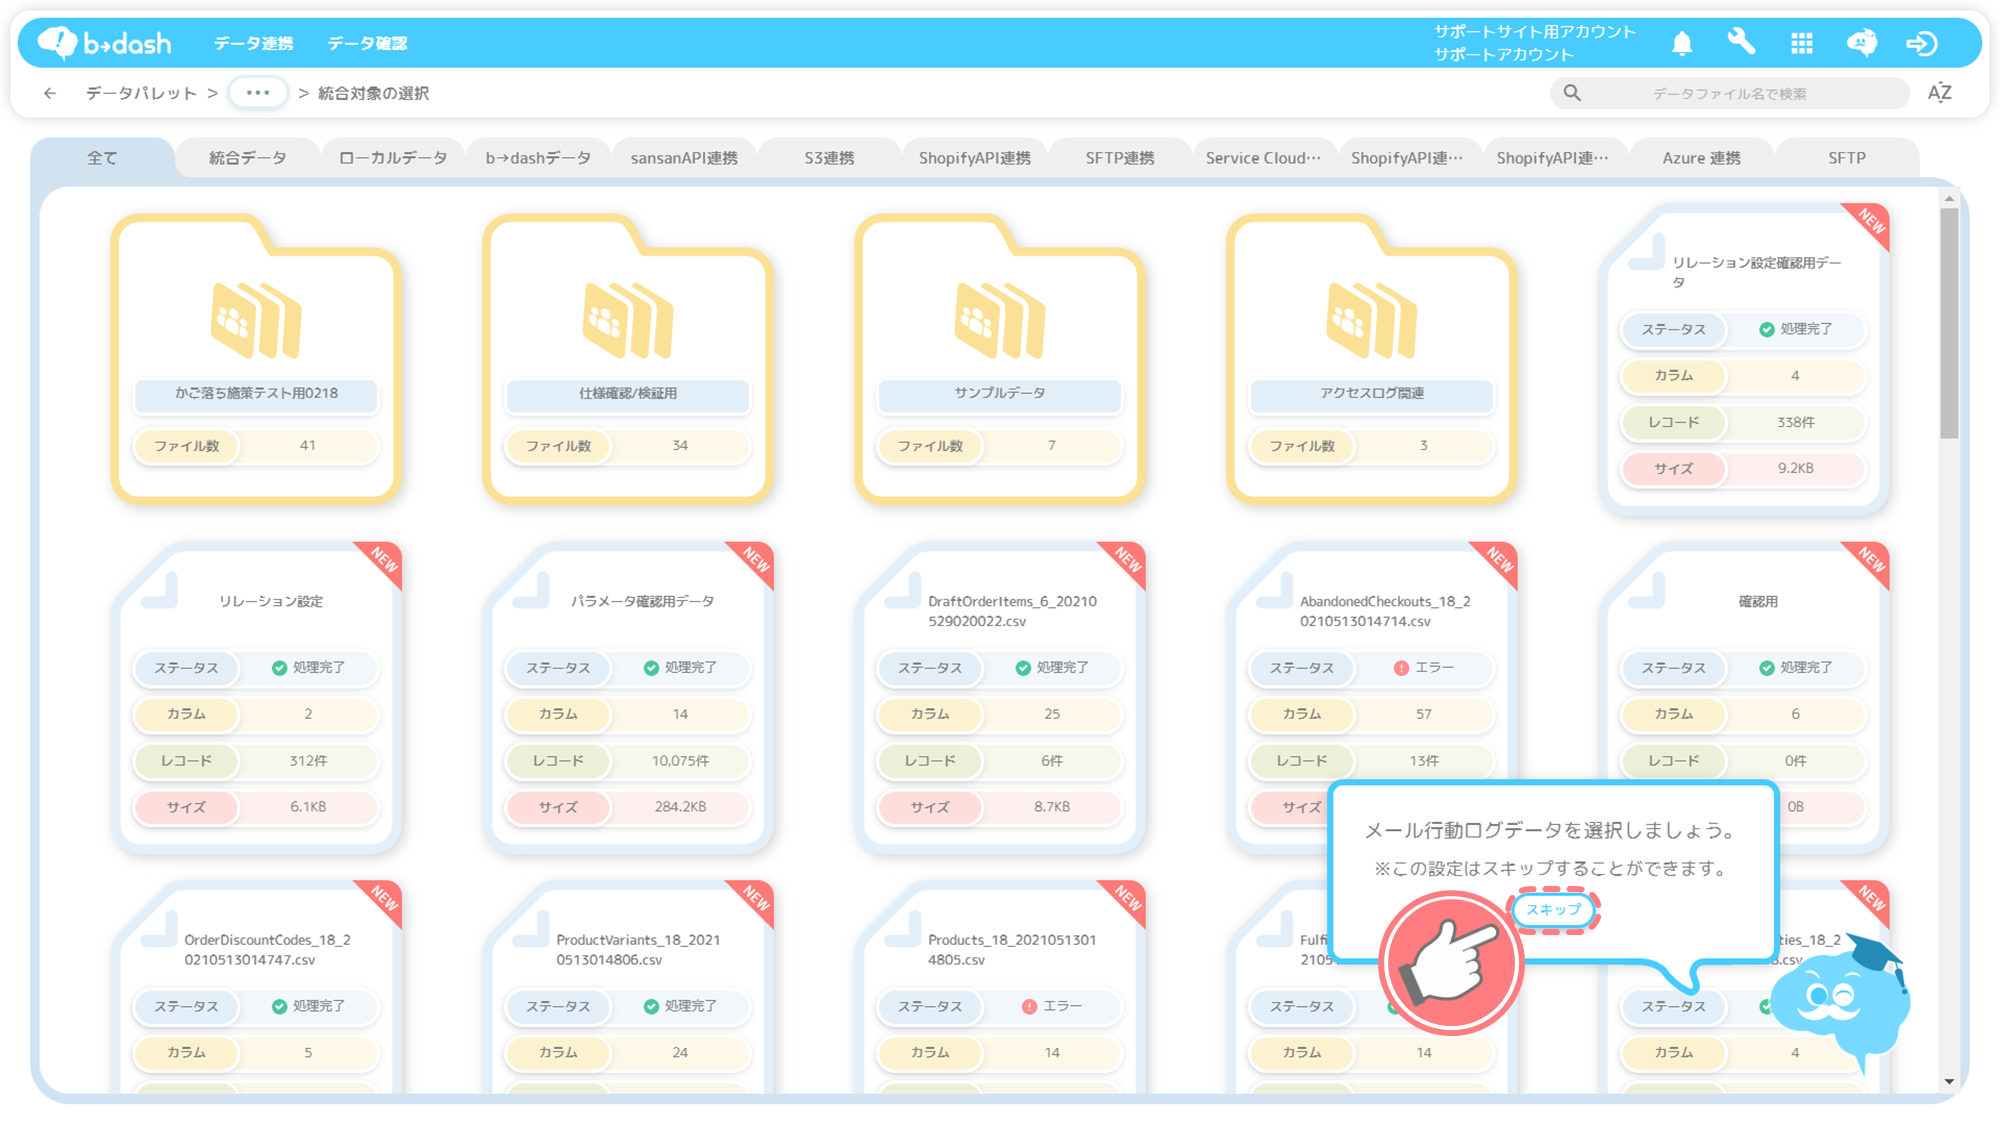Click the support chat mascot icon in header
This screenshot has height=1125, width=2000.
1861,43
